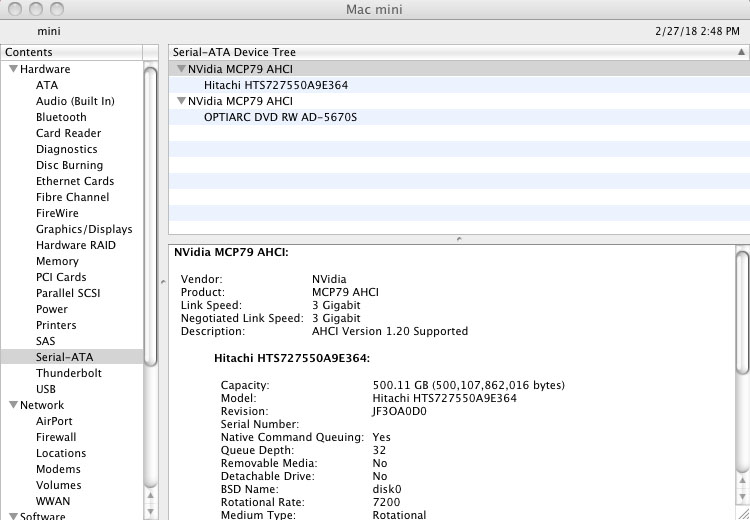Click the window resize grip corner
This screenshot has width=750, height=520.
742,514
